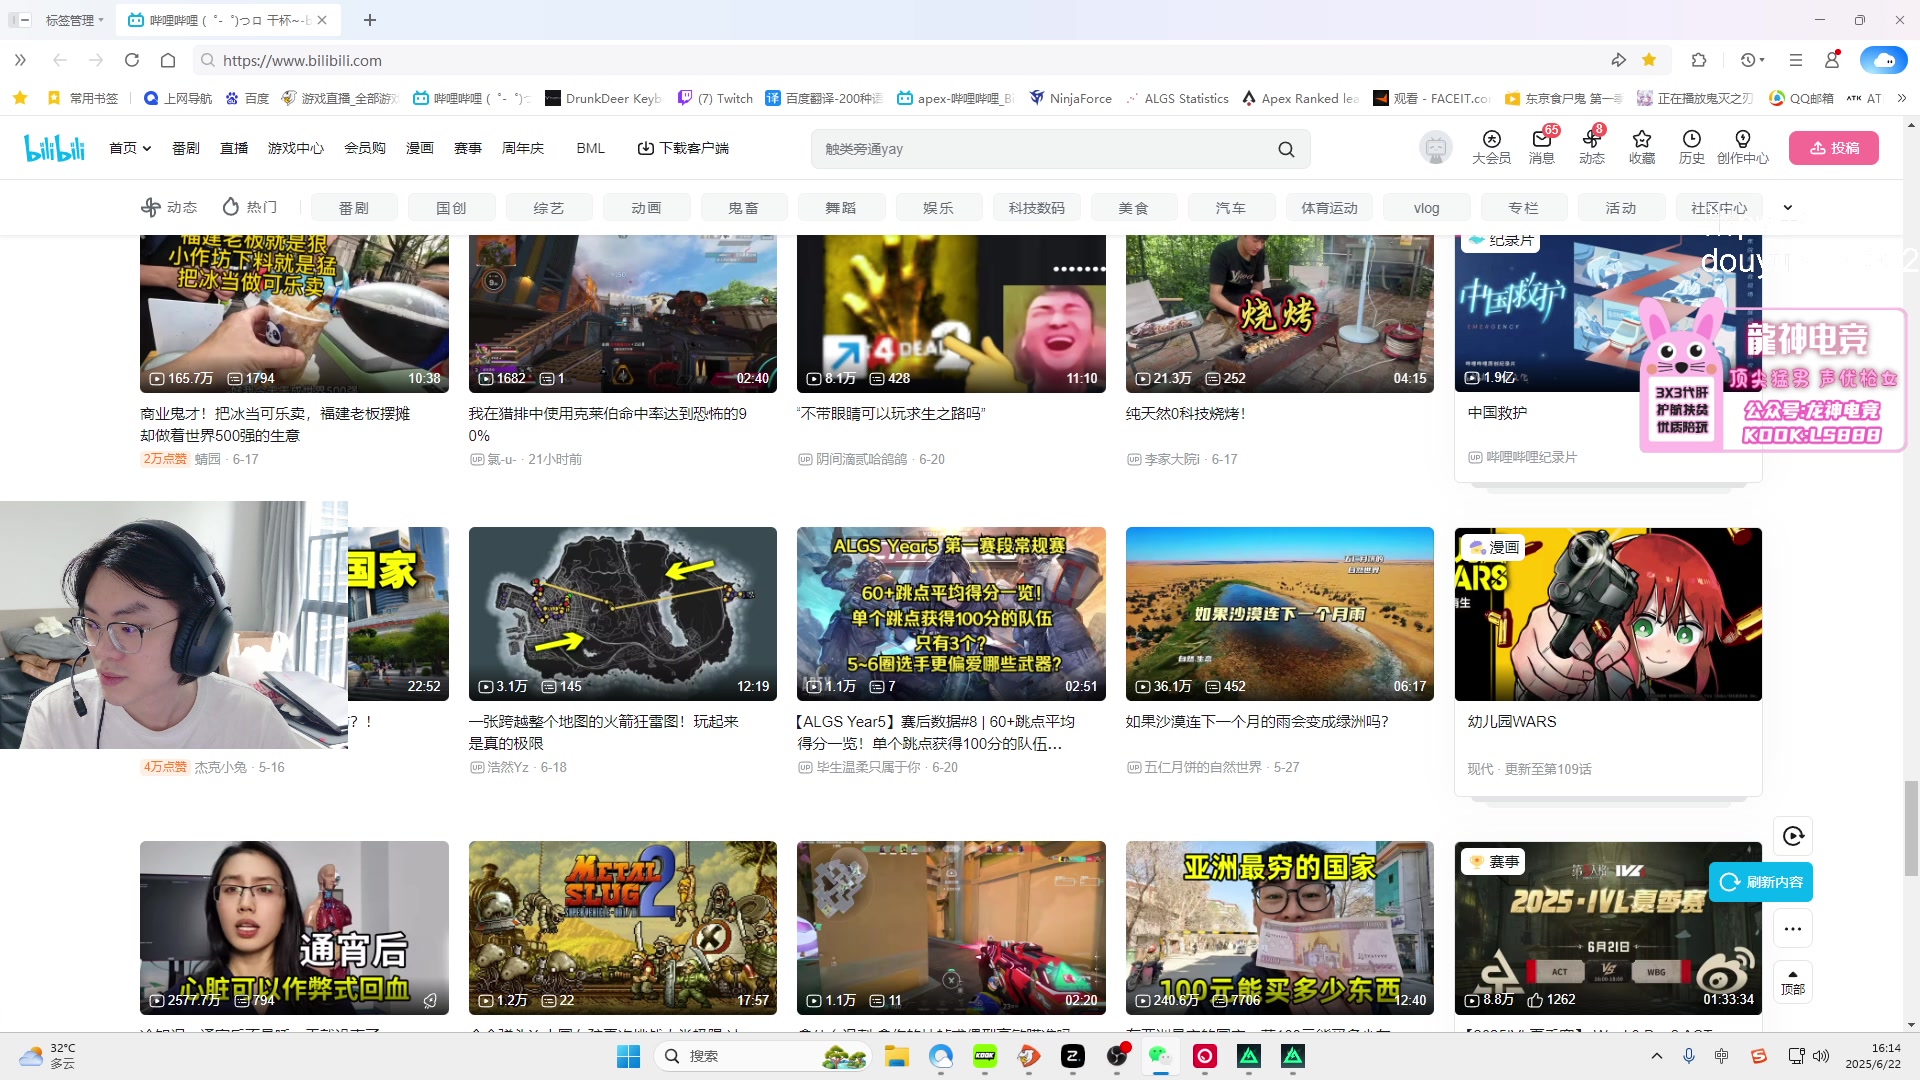
Task: Click the browser home icon
Action: pyautogui.click(x=168, y=60)
